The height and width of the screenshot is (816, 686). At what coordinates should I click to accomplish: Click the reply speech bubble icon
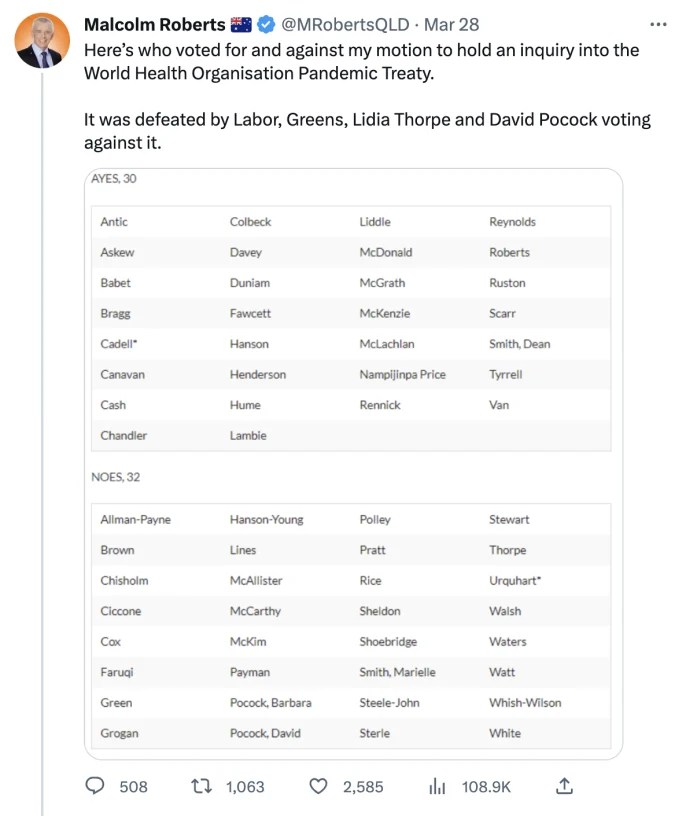(95, 787)
